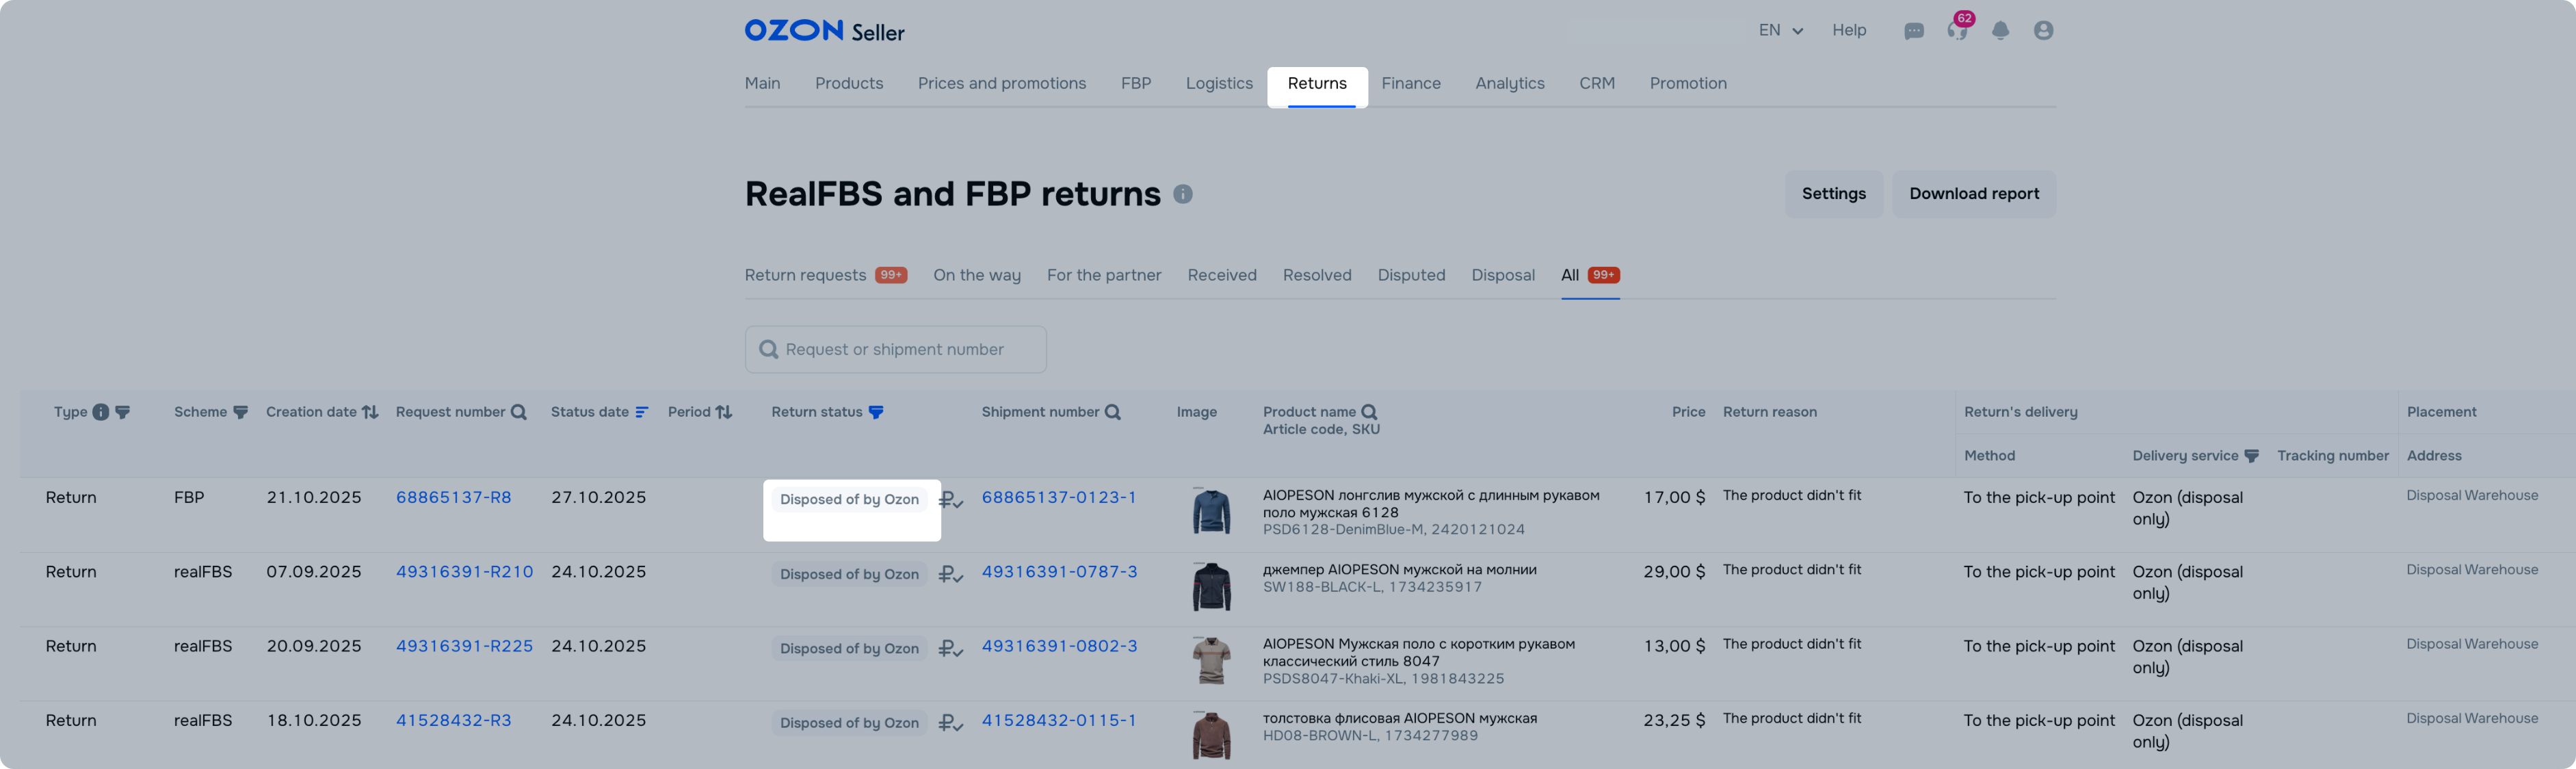Screen dimensions: 2576x769
Task: Open support headset icon with 62 badge
Action: 1957,31
